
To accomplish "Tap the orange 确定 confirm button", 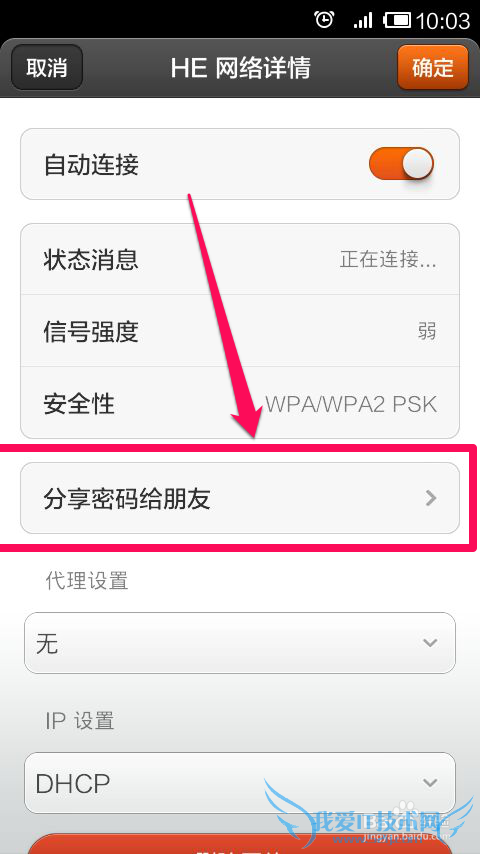I will coord(433,68).
